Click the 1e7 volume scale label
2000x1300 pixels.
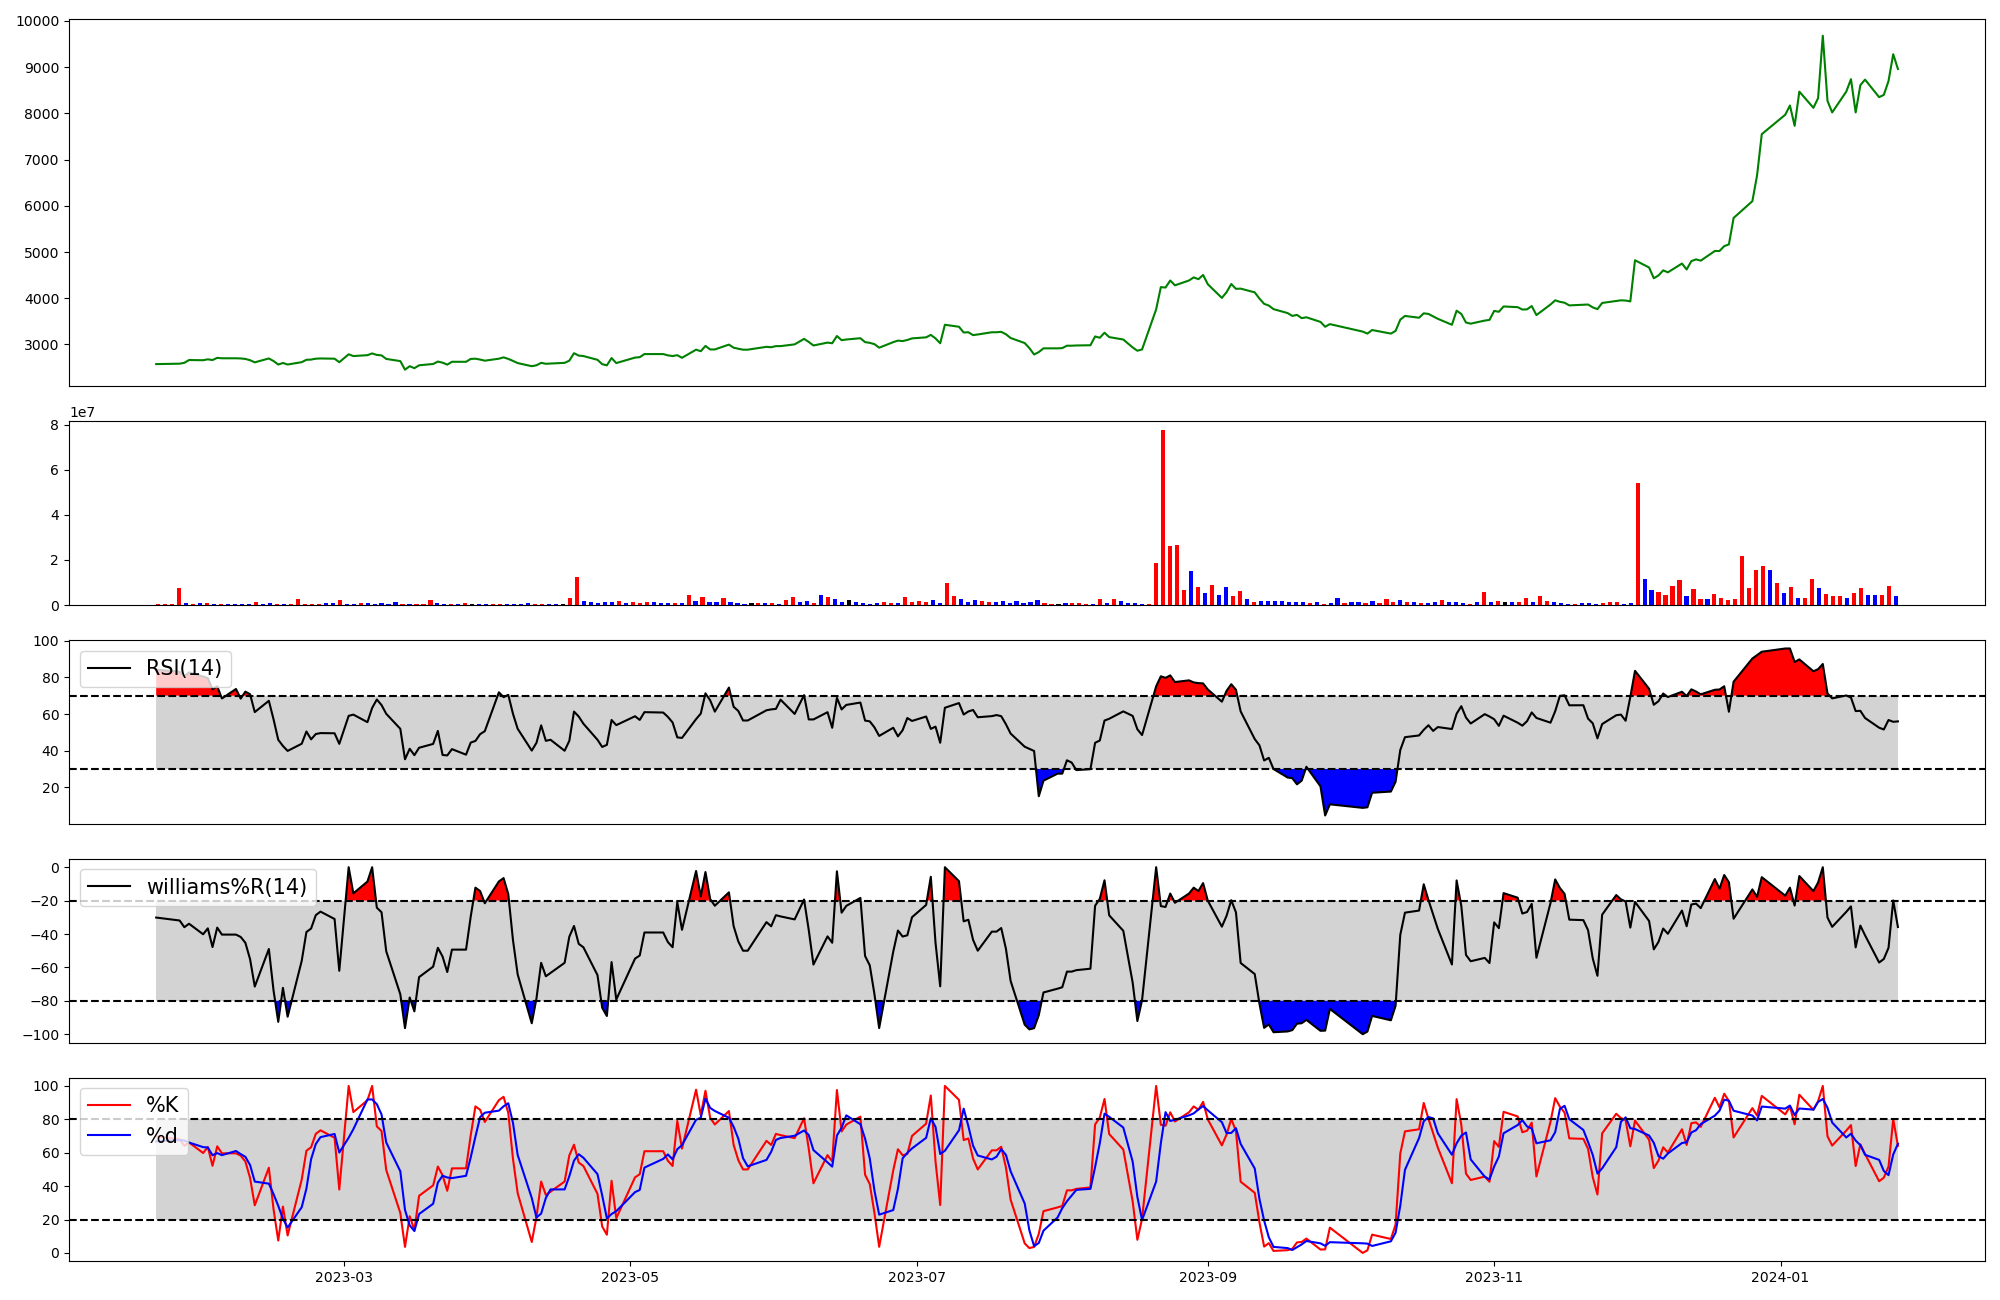coord(82,412)
